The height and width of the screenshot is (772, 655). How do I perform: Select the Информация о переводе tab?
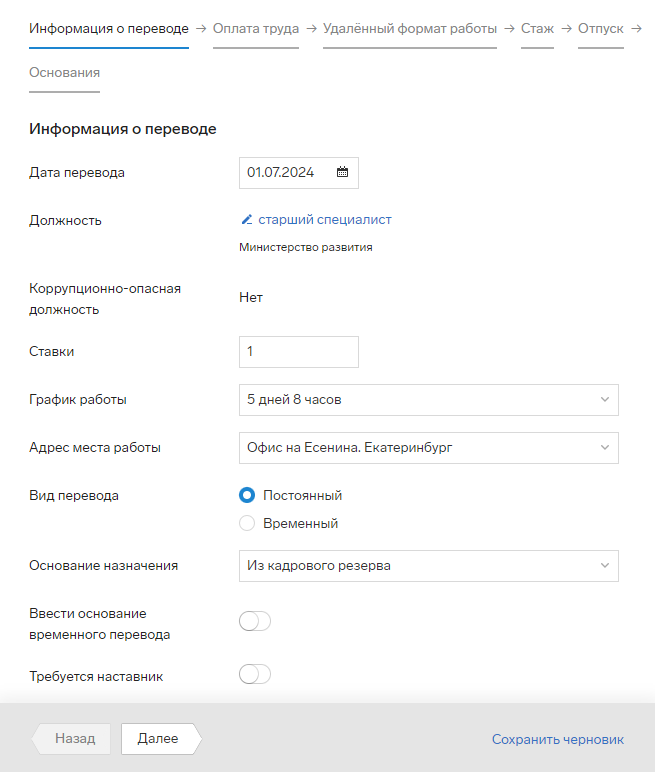pyautogui.click(x=109, y=29)
